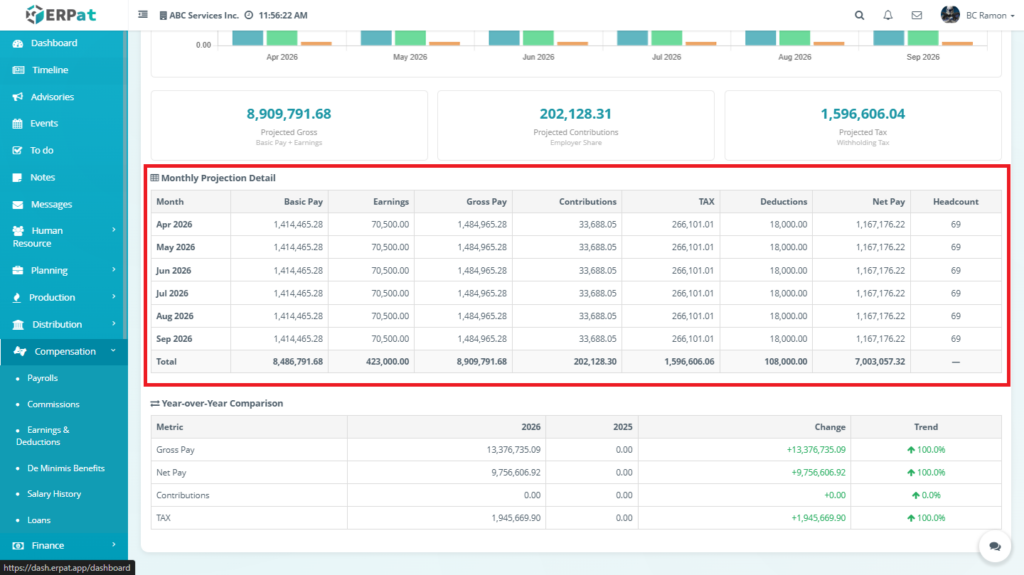Click the Projected Gross summary card
Image resolution: width=1024 pixels, height=575 pixels.
click(289, 125)
